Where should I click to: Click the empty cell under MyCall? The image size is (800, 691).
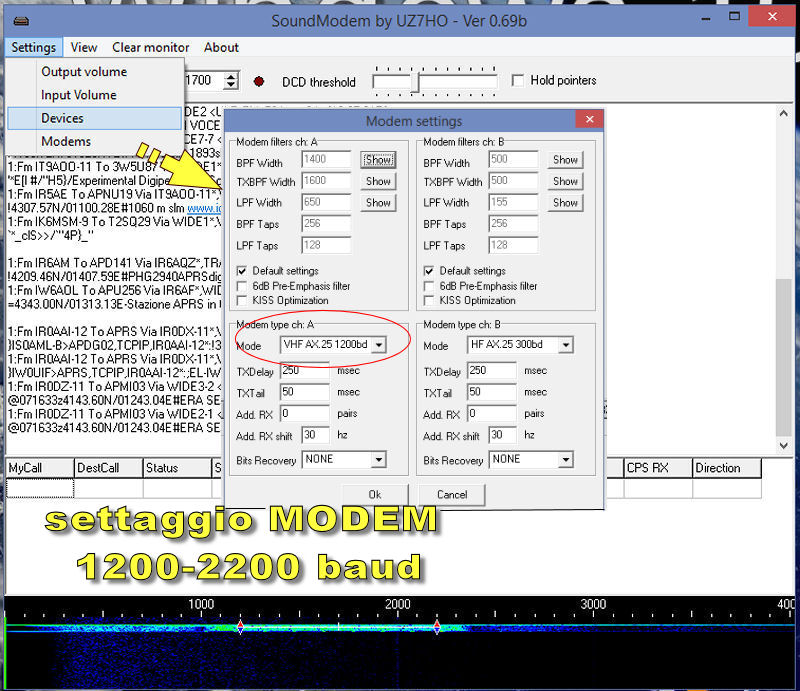coord(40,488)
